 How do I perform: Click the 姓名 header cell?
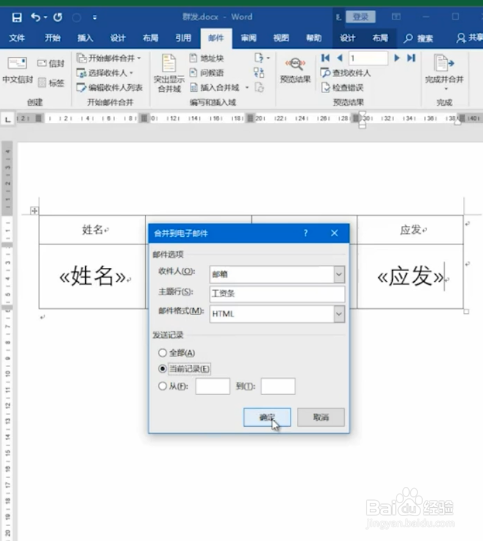(92, 229)
